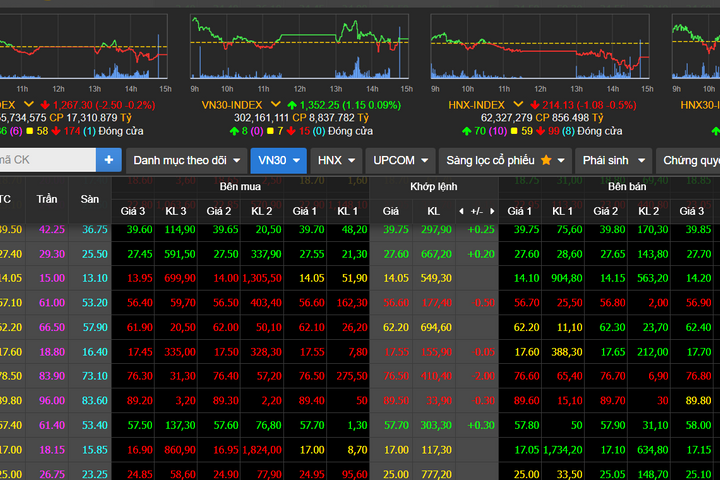Click the HNX-INDEX label
The image size is (720, 480).
point(477,105)
